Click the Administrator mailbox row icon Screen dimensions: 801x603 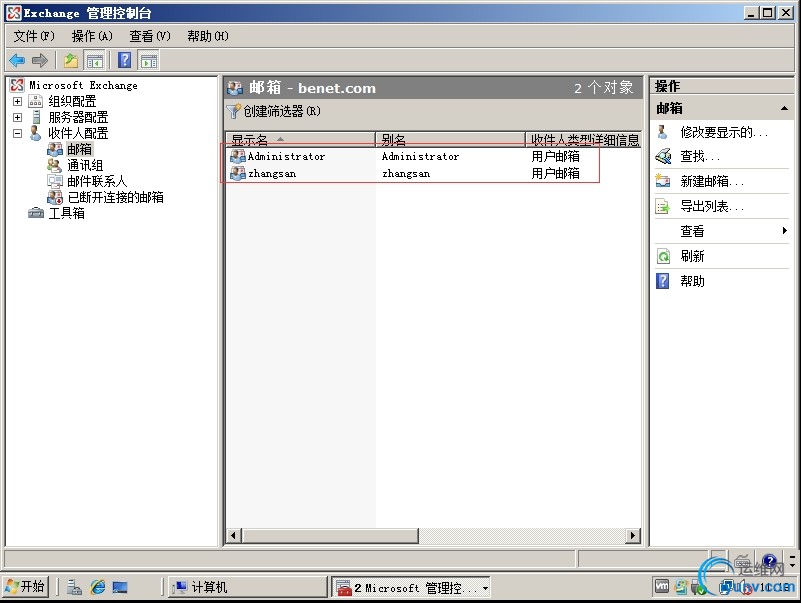pos(238,156)
